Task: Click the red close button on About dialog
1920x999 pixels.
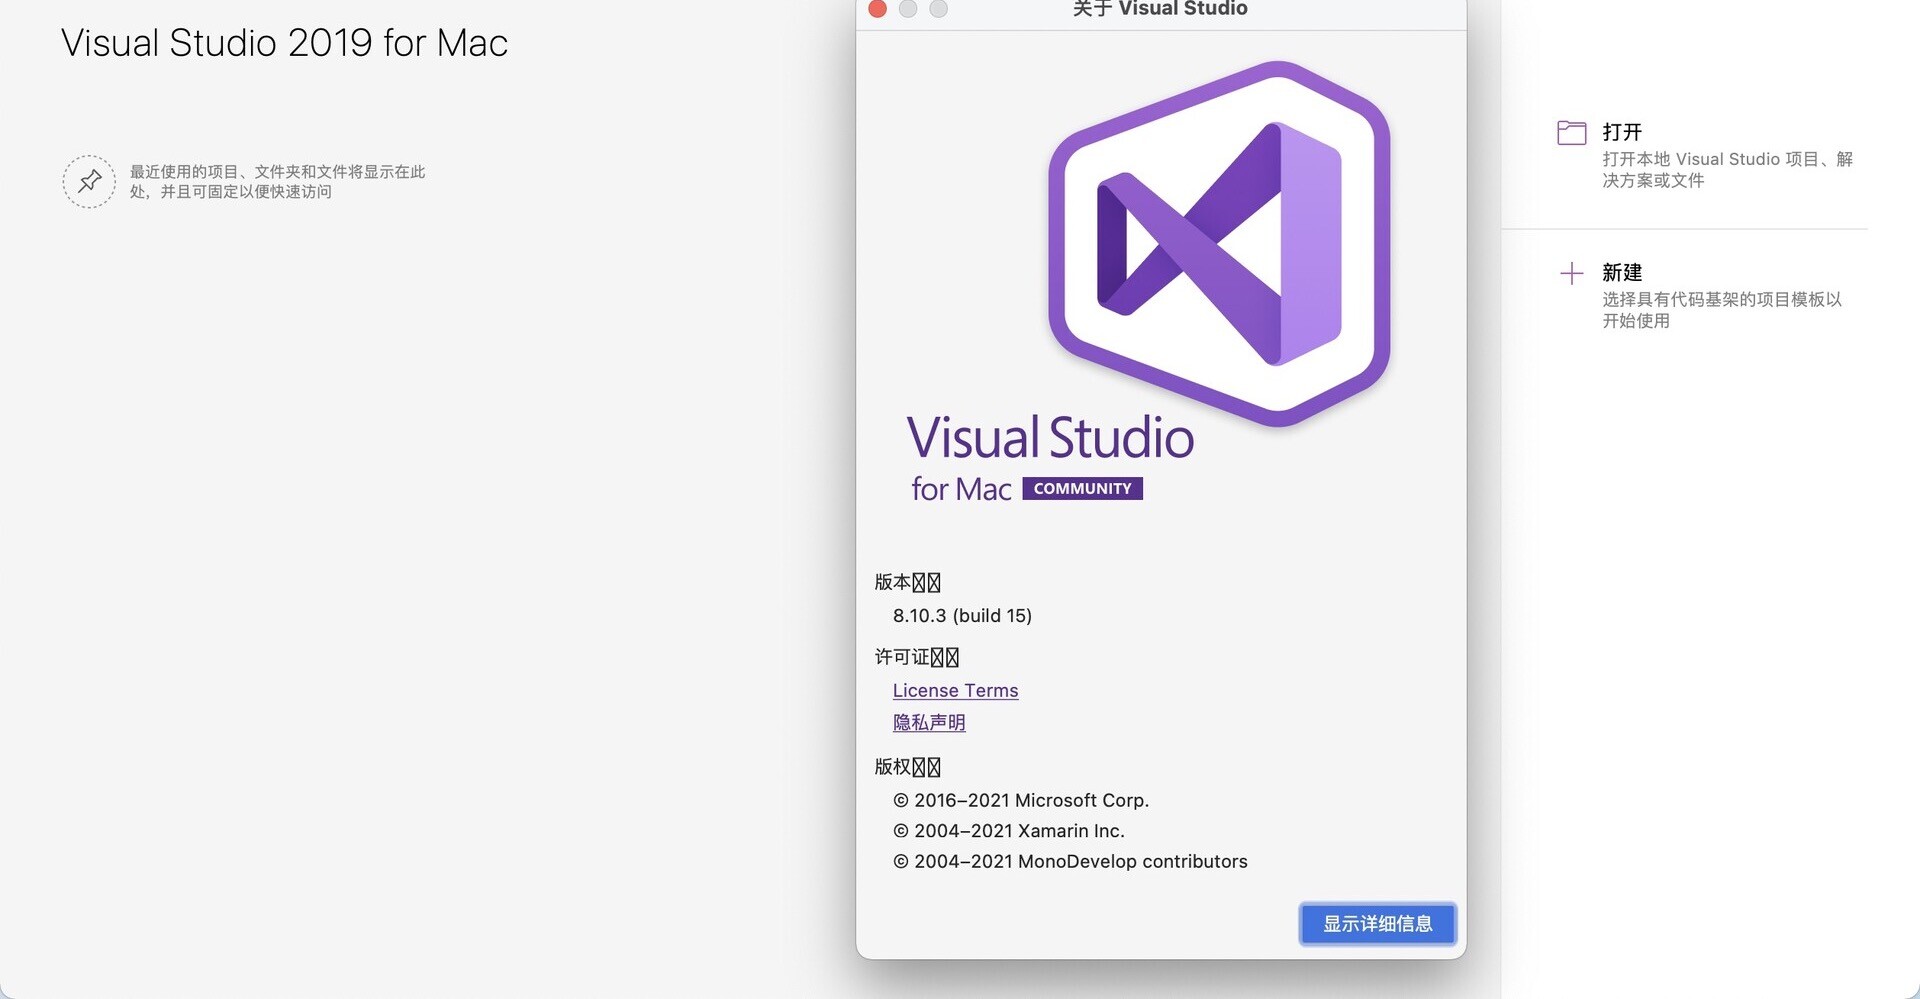Action: click(877, 10)
